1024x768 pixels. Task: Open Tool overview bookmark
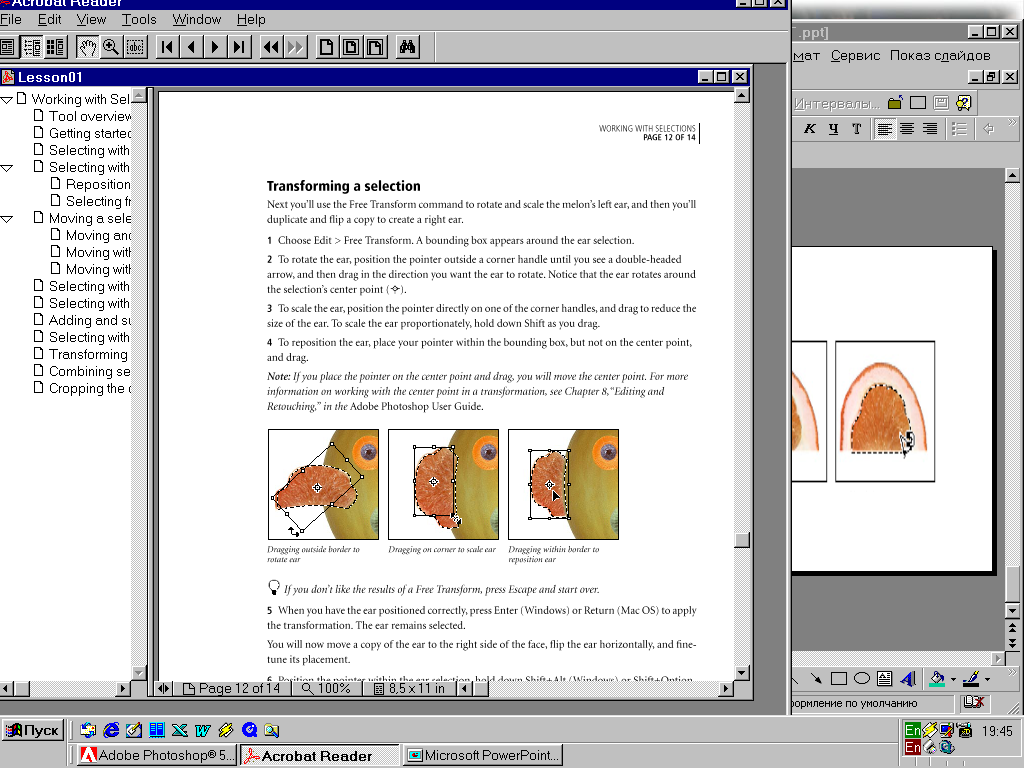coord(89,116)
